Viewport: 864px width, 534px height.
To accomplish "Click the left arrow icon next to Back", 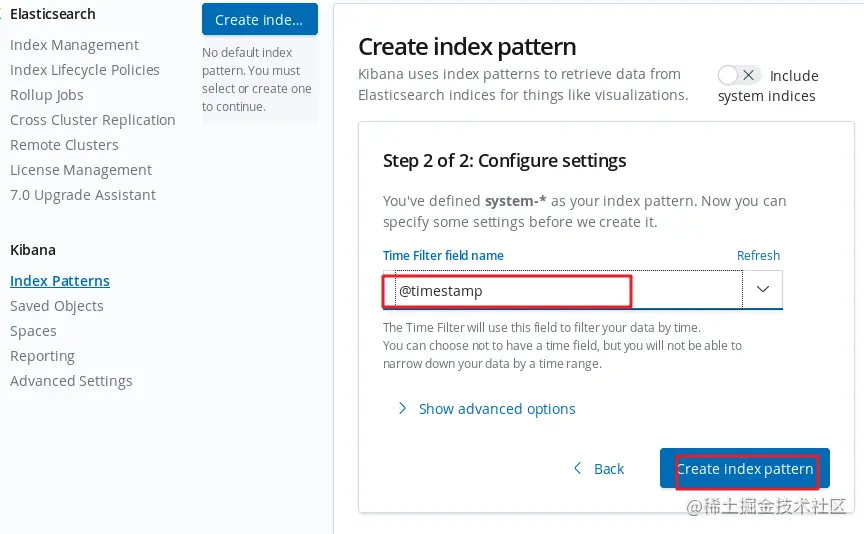I will tap(578, 468).
